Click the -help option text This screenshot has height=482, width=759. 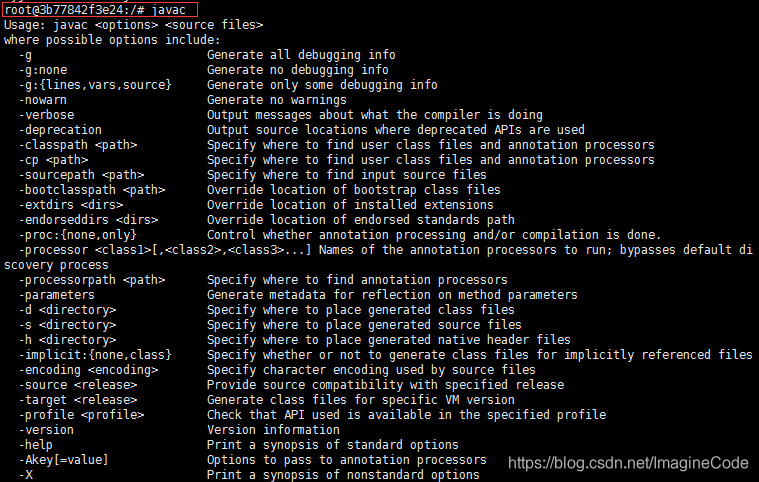pyautogui.click(x=39, y=445)
